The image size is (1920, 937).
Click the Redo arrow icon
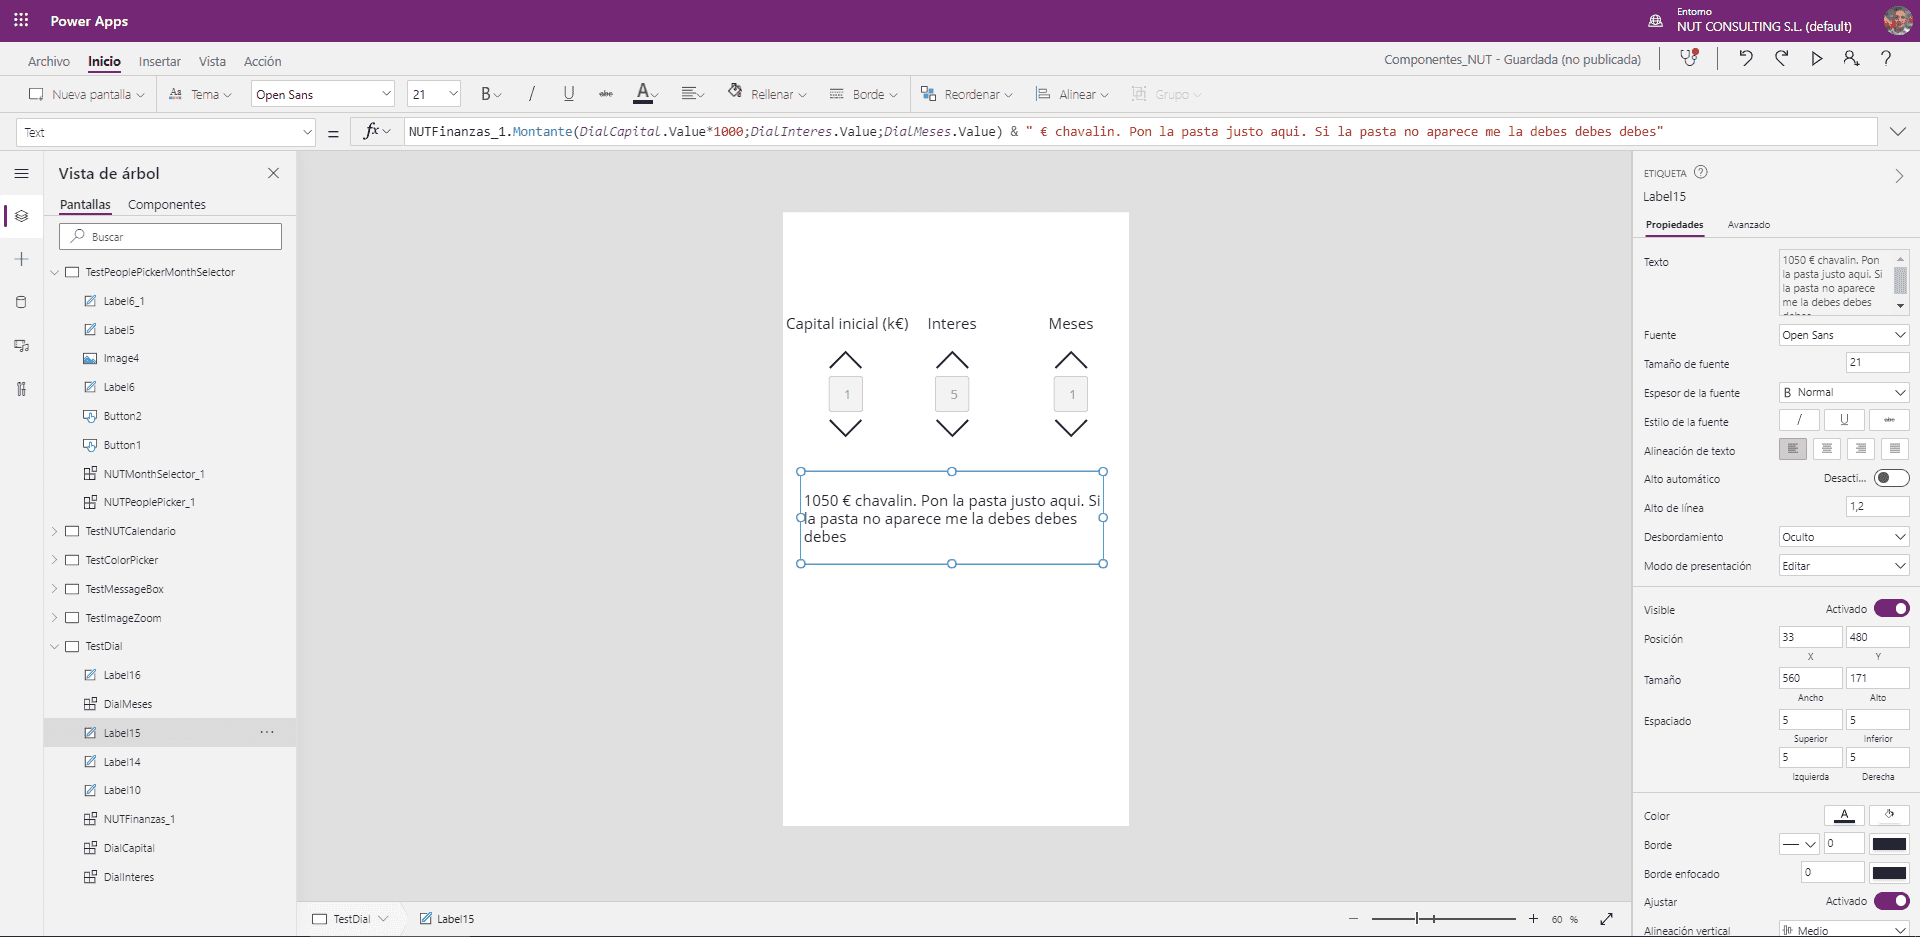(1781, 59)
